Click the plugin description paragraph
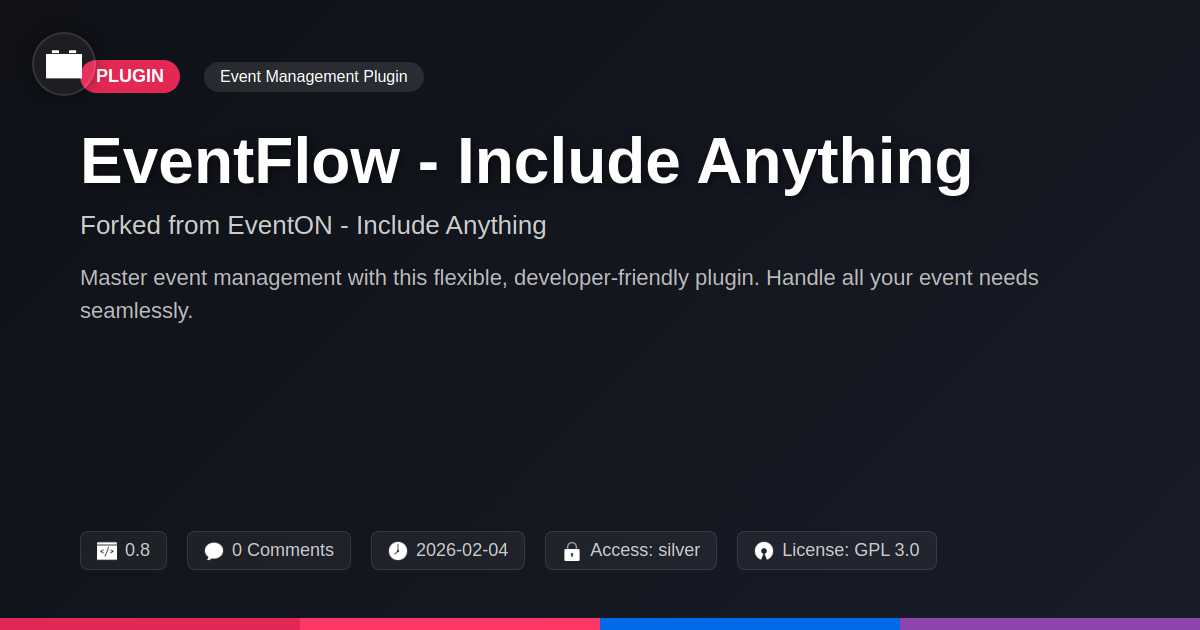The height and width of the screenshot is (630, 1200). point(559,294)
